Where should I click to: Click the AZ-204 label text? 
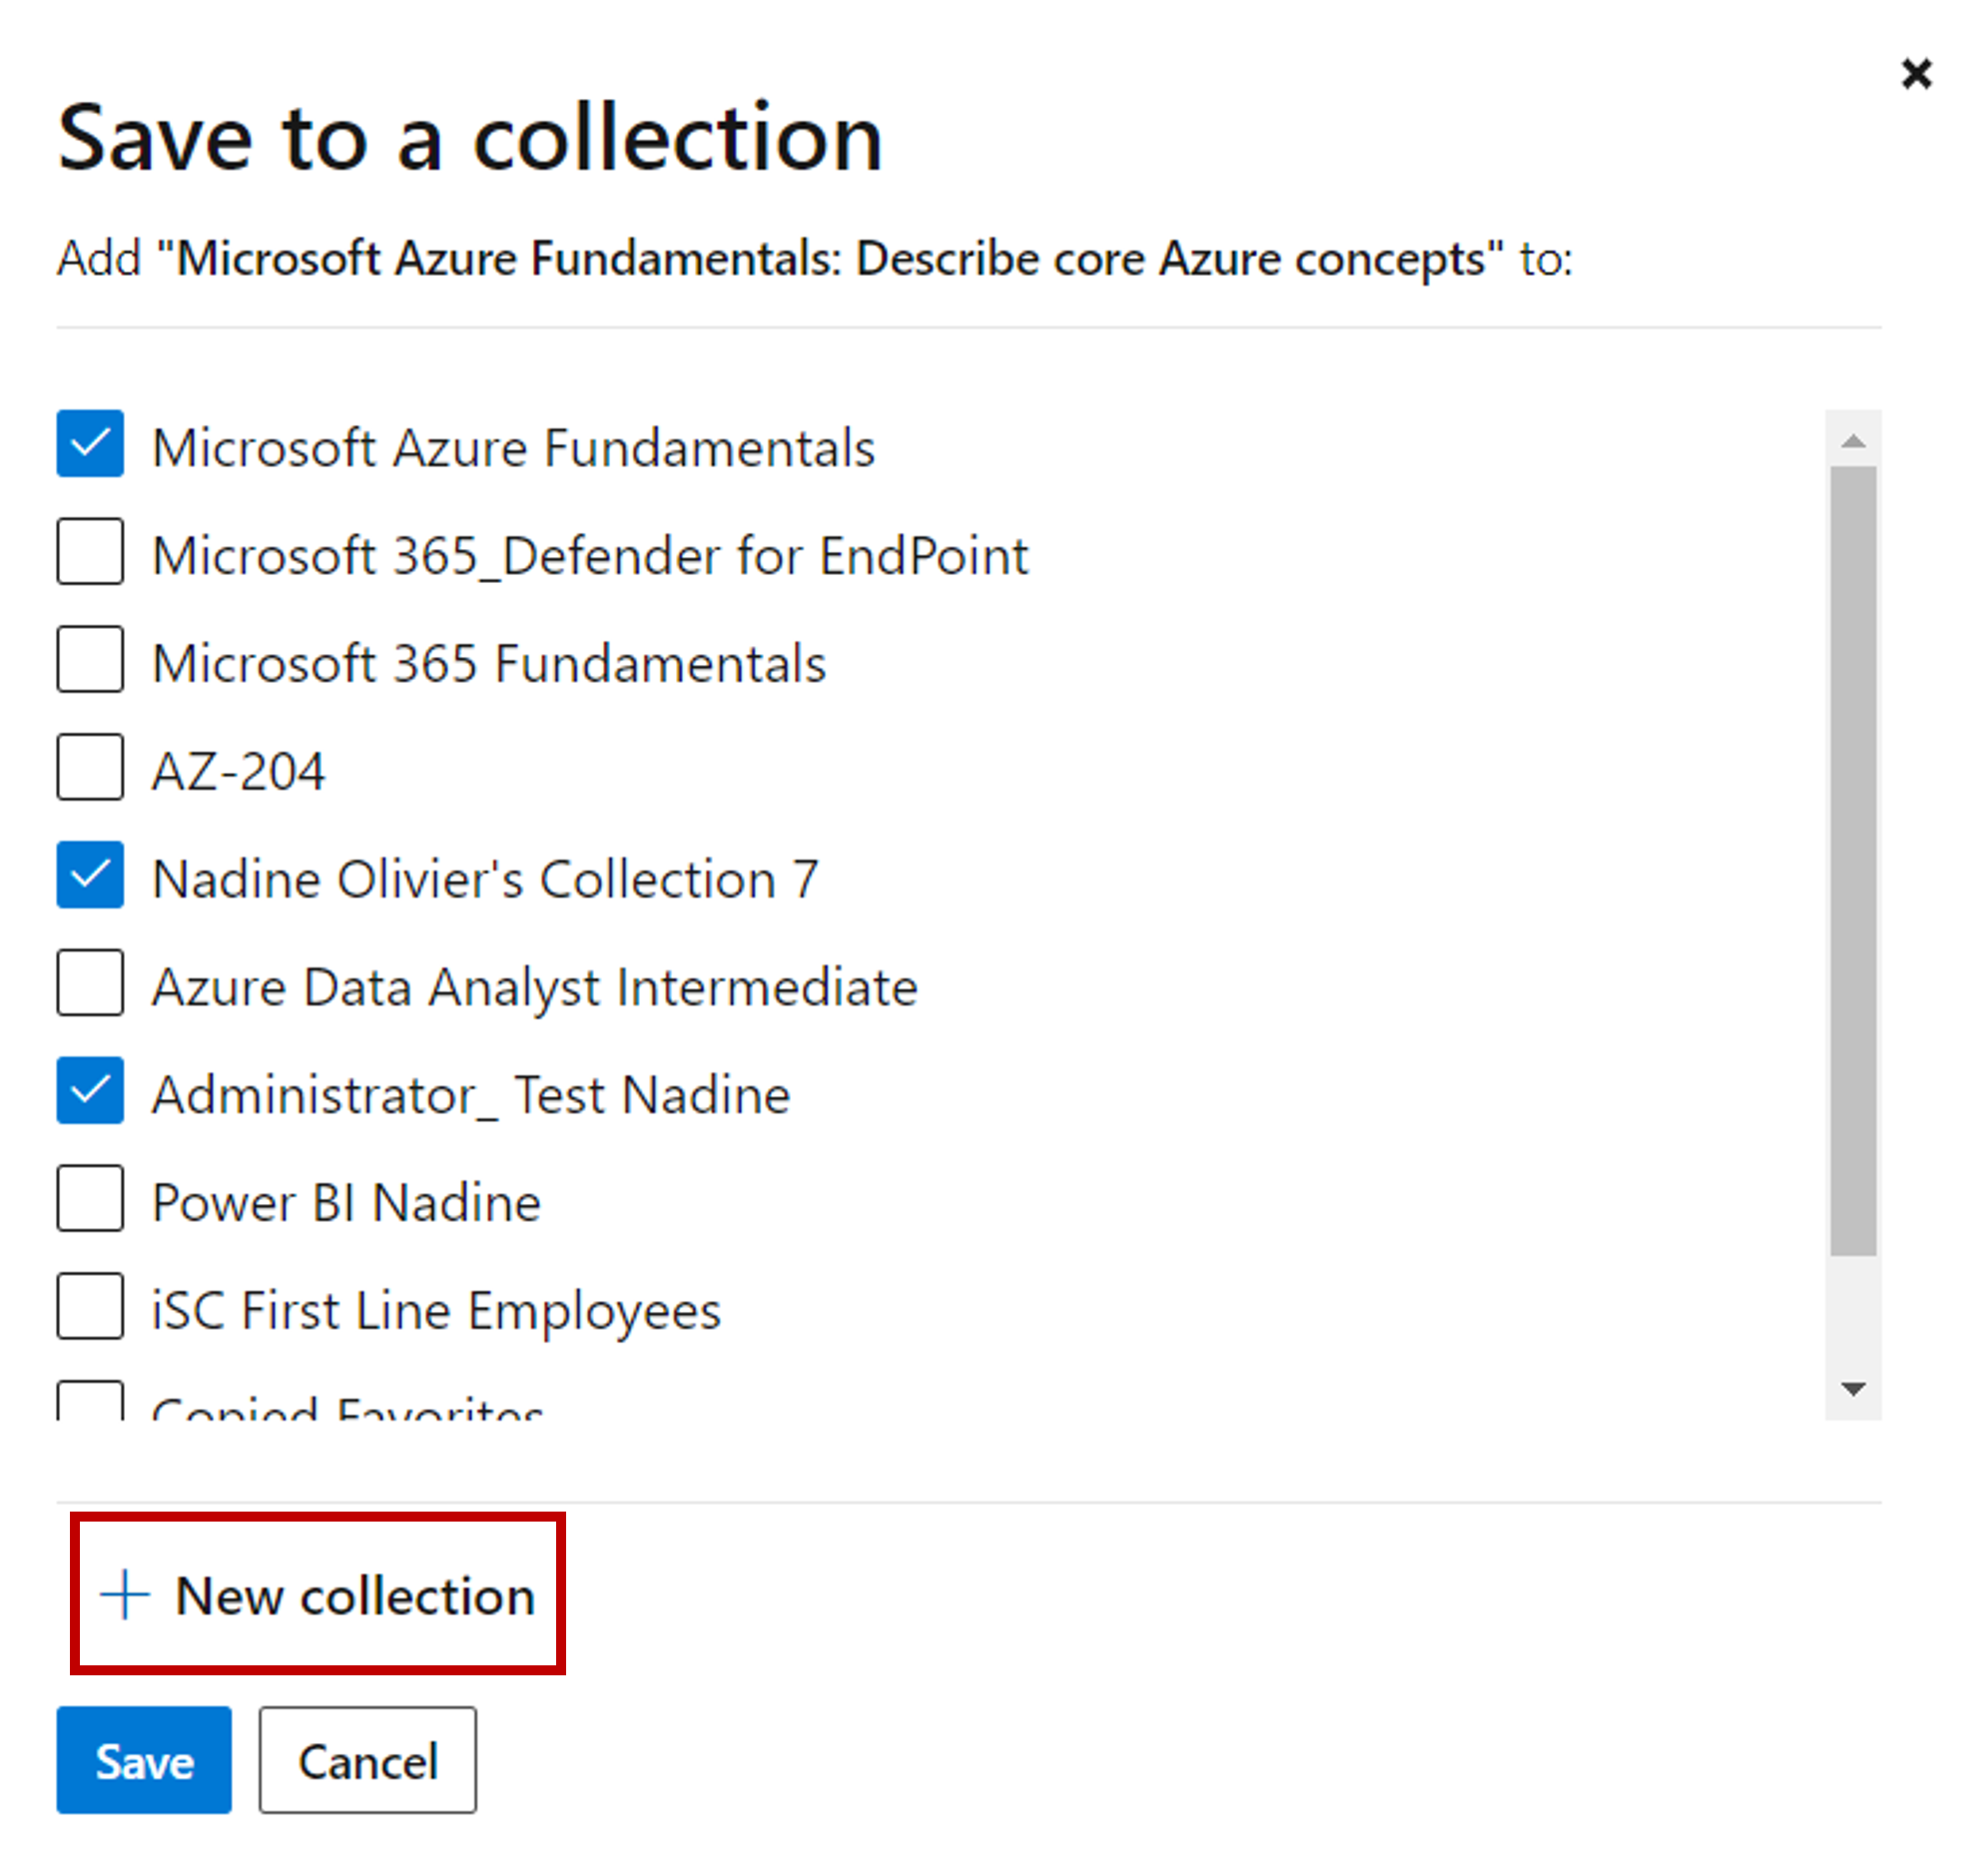pos(239,771)
